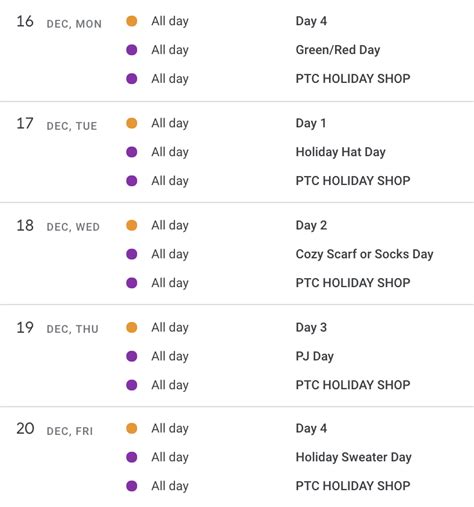Open Cozy Scarf or Socks Day event

(x=364, y=254)
